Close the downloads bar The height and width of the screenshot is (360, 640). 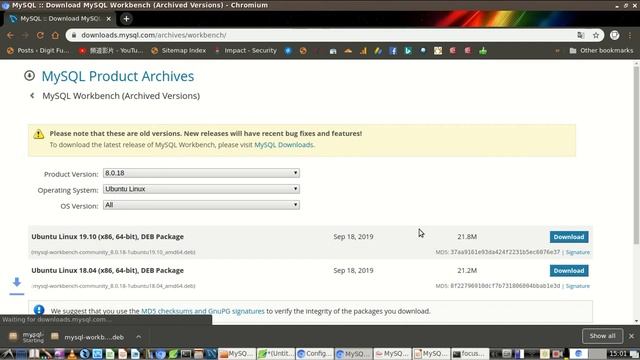631,336
